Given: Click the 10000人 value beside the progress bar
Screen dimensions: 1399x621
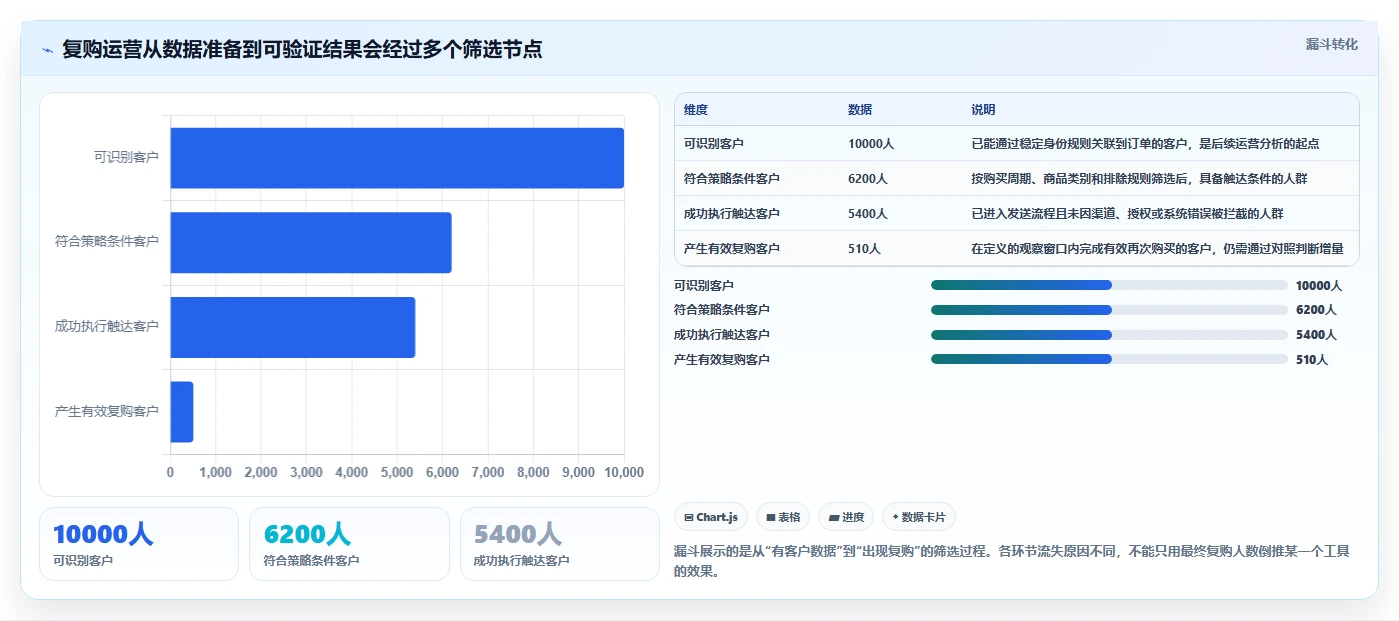Looking at the screenshot, I should [x=1319, y=285].
